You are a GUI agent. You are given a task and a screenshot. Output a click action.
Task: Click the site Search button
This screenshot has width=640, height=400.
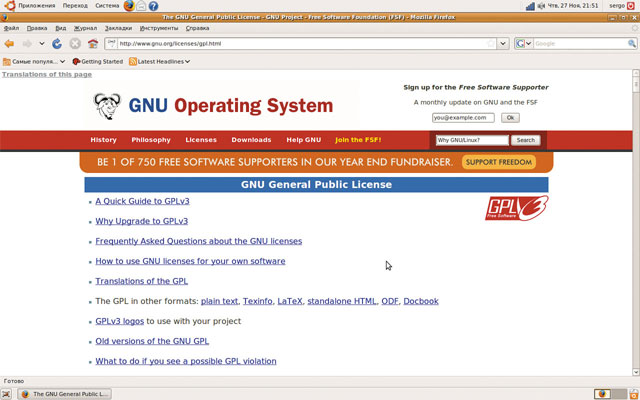pyautogui.click(x=526, y=140)
